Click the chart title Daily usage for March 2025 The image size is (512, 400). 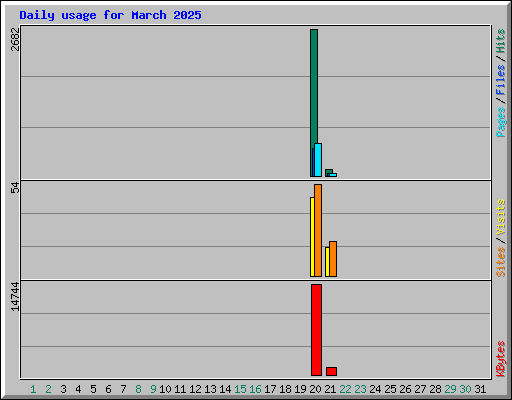coord(110,15)
